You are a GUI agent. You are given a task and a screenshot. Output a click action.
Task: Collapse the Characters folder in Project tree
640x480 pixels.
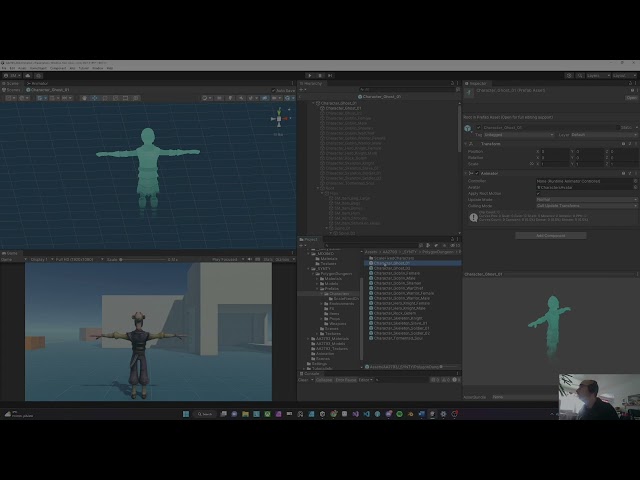[322, 293]
